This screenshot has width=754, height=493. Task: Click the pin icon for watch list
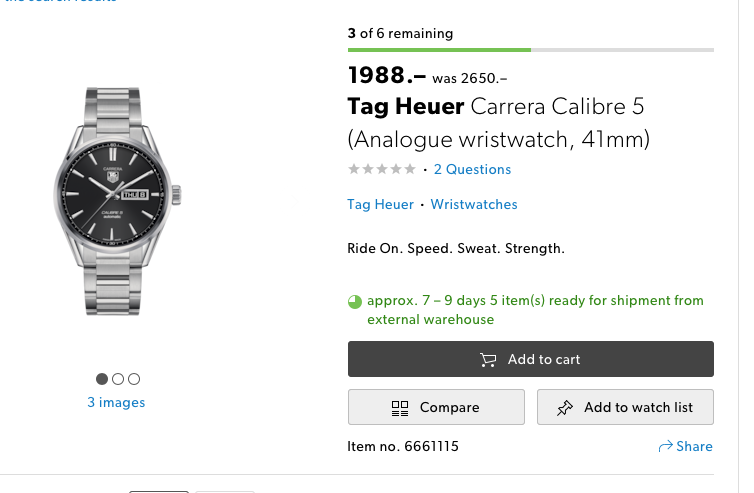(x=565, y=408)
